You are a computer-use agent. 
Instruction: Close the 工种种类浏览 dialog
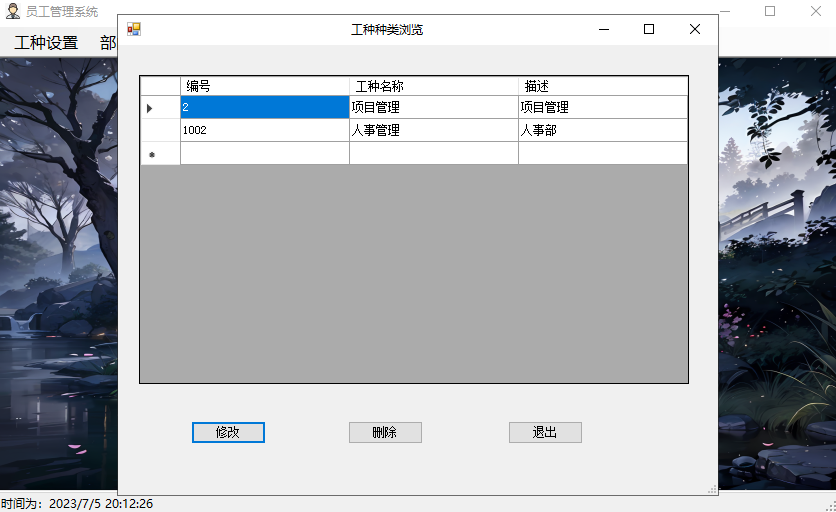[695, 30]
